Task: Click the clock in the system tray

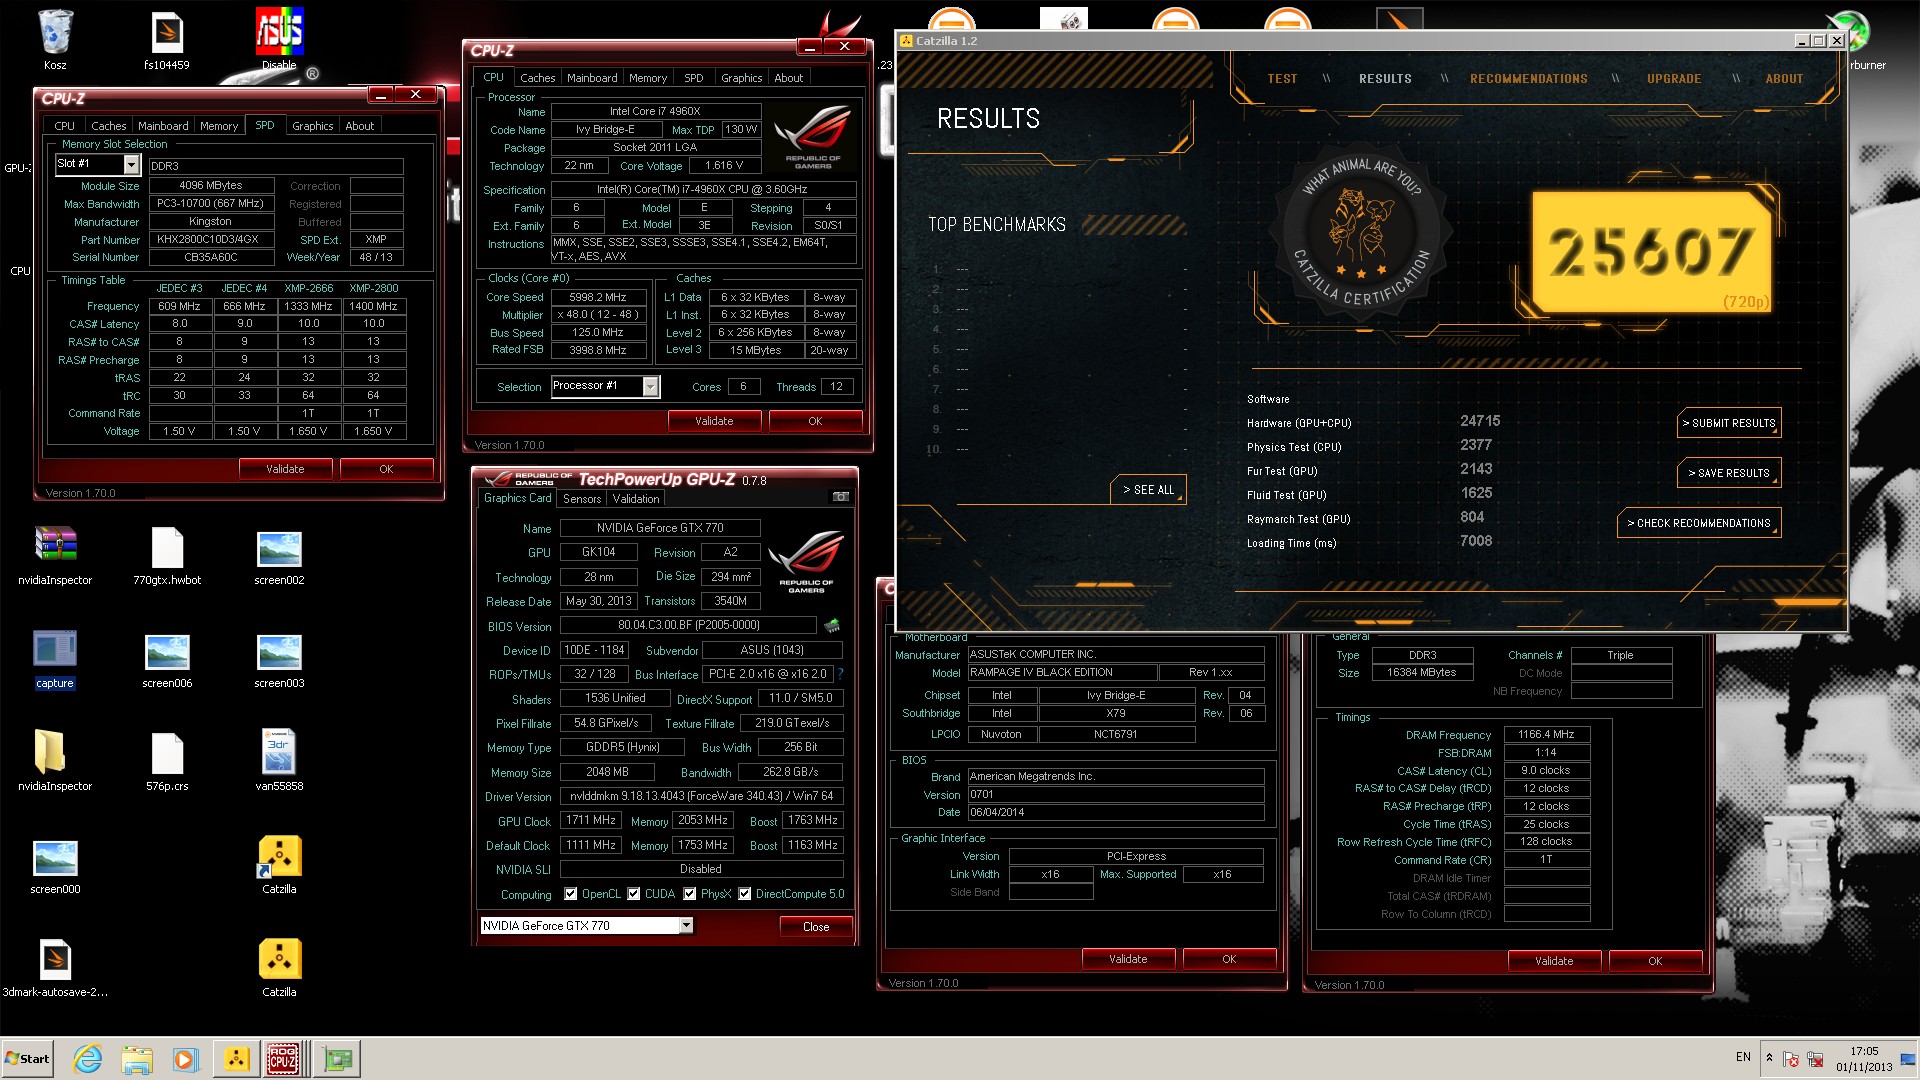Action: (x=1864, y=1059)
